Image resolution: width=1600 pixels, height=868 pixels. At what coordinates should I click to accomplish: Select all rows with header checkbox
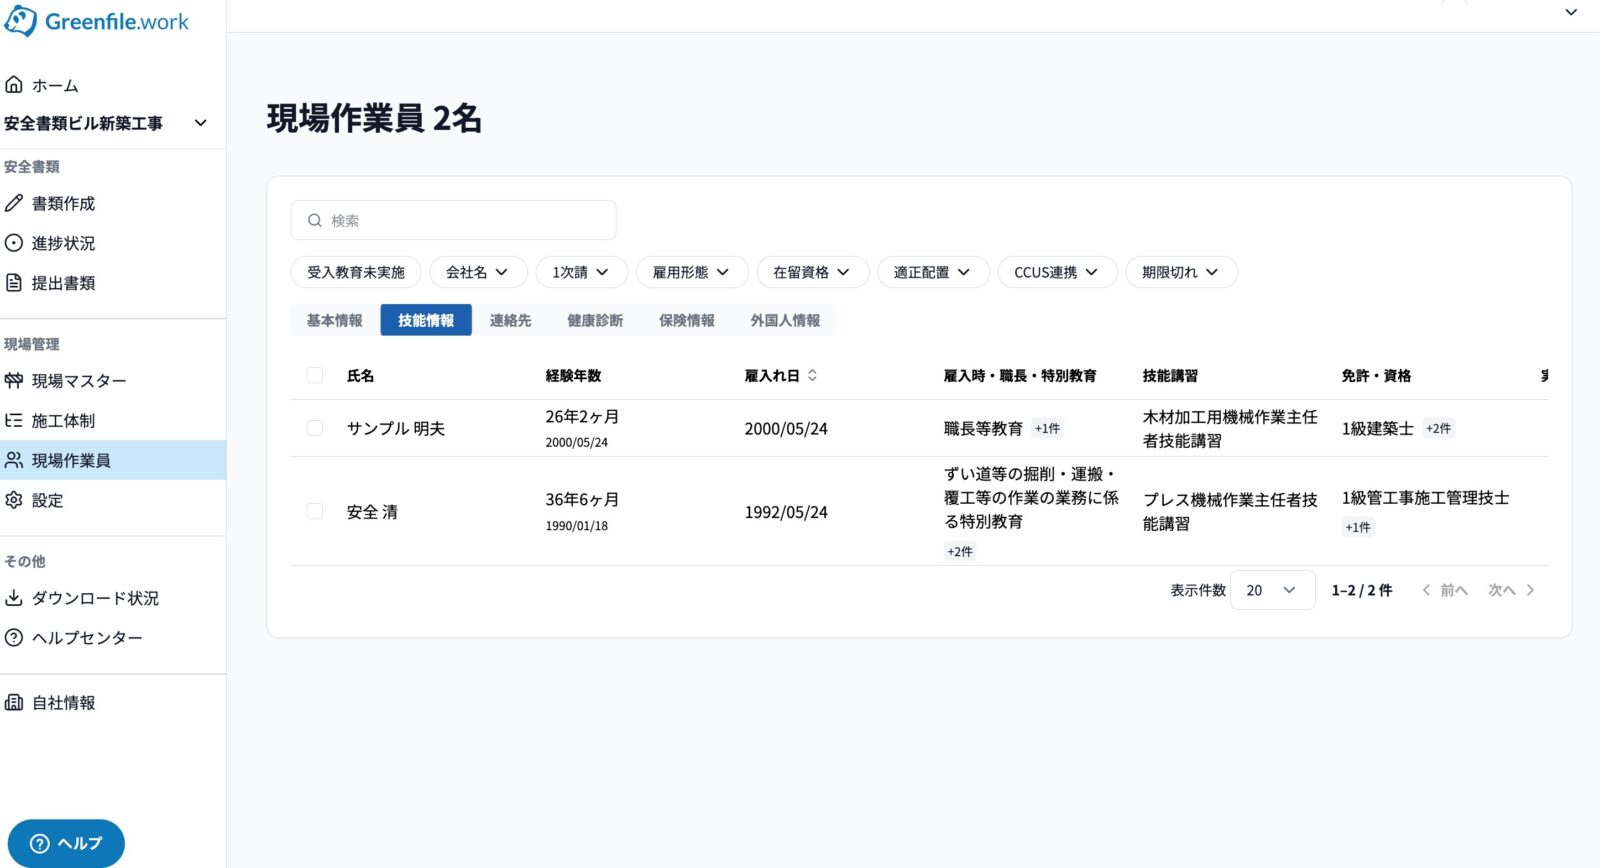pyautogui.click(x=315, y=375)
